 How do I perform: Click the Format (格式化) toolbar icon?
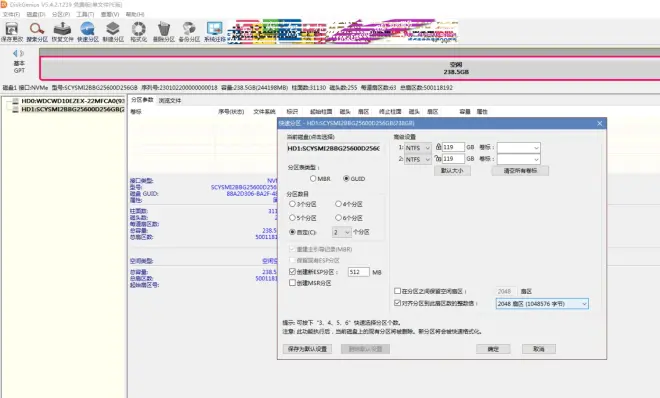click(x=138, y=32)
